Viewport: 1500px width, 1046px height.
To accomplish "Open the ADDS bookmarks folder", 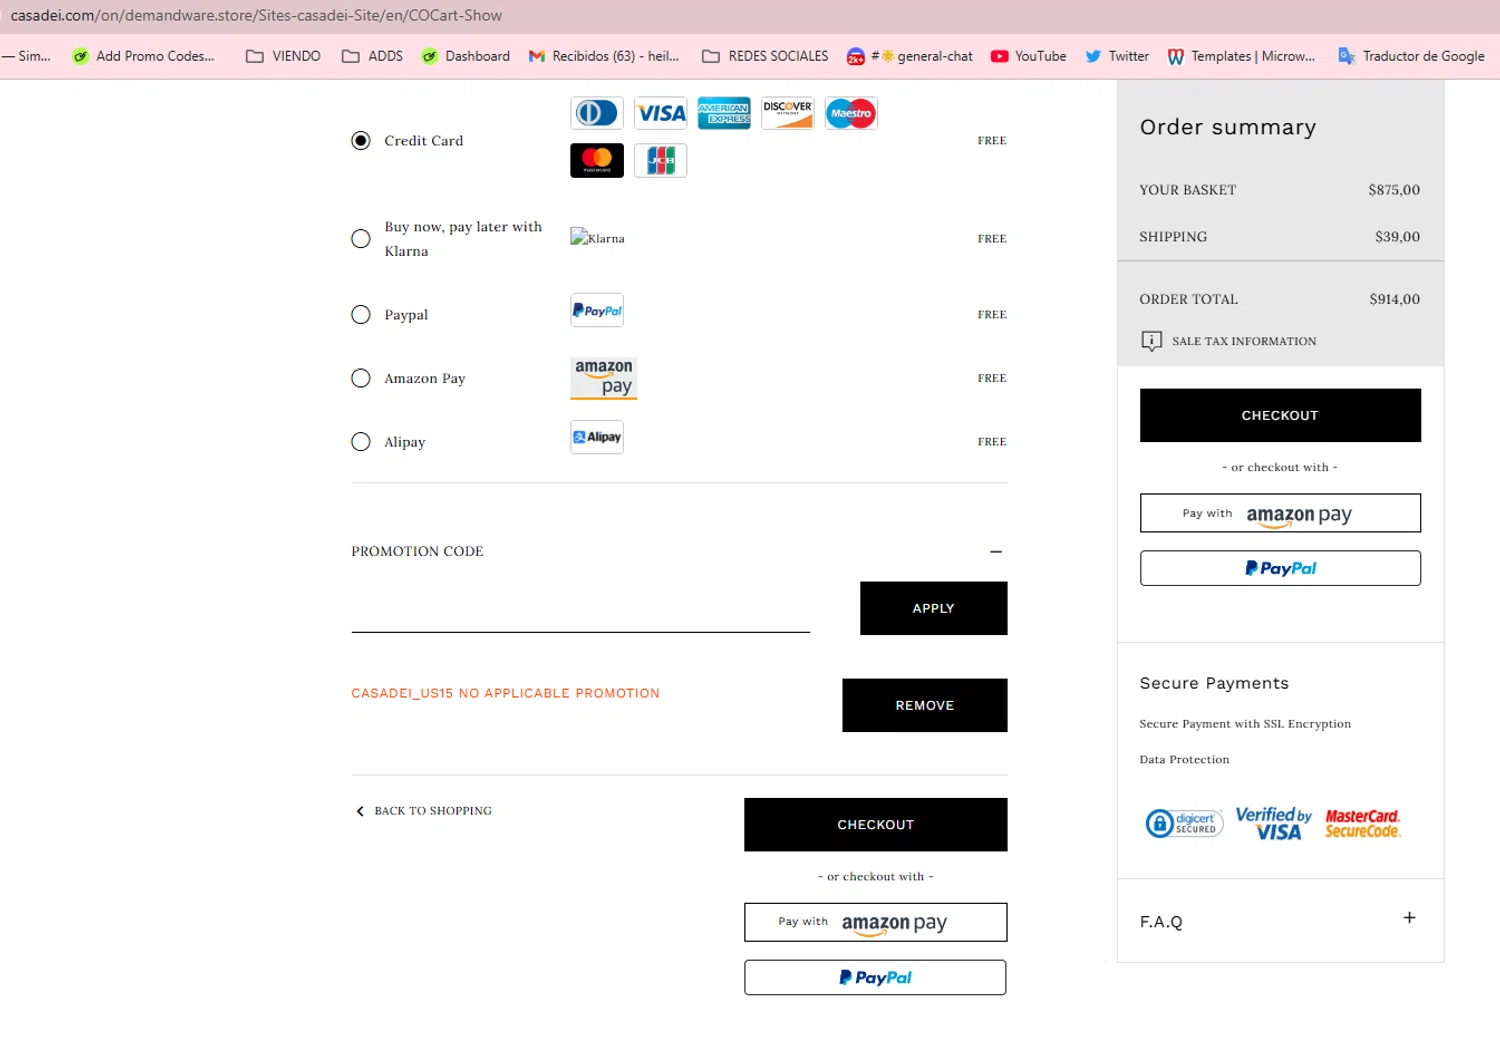I will click(x=372, y=56).
